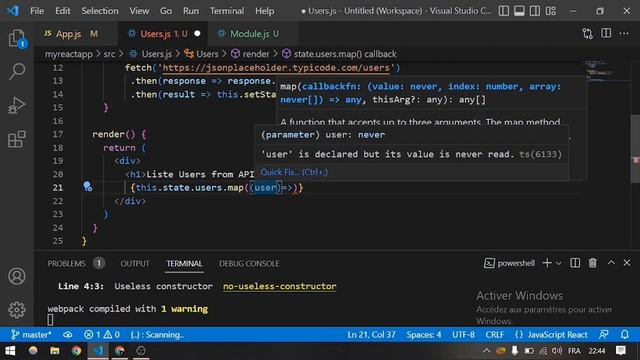The image size is (640, 360).
Task: Toggle primary sidebar layout icon
Action: [504, 11]
